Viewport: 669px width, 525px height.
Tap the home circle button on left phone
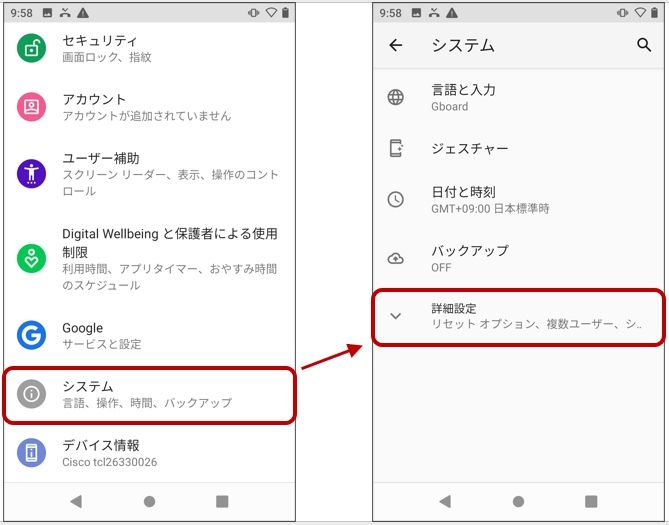[x=149, y=501]
